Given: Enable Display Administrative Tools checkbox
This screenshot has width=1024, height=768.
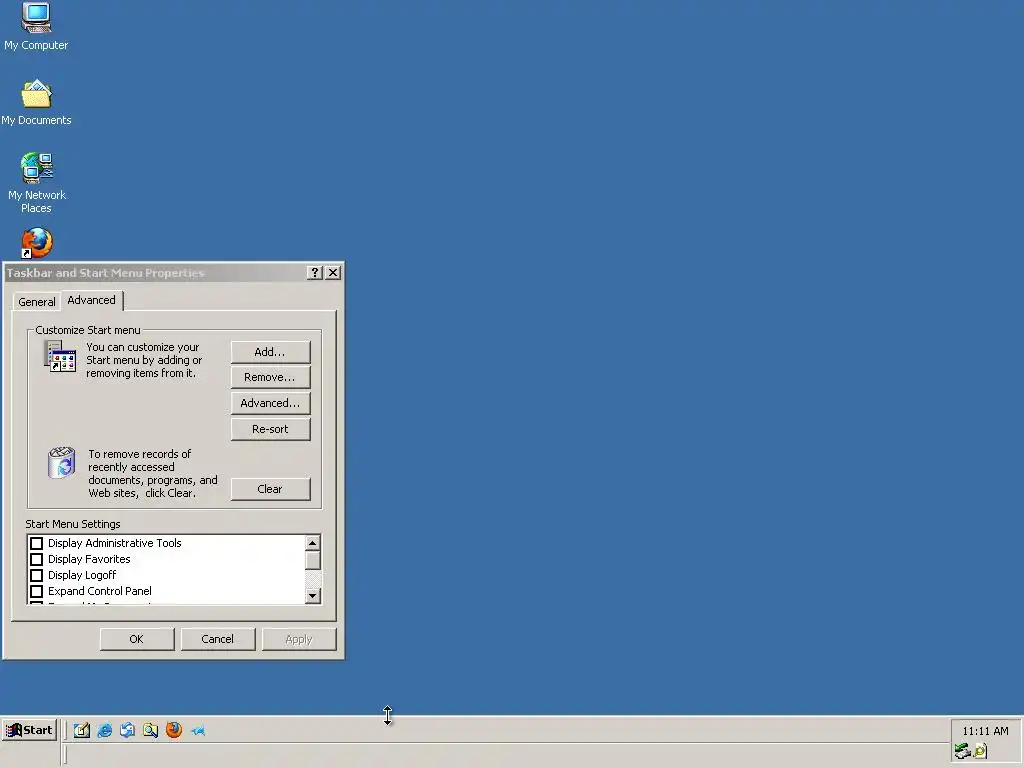Looking at the screenshot, I should (37, 543).
